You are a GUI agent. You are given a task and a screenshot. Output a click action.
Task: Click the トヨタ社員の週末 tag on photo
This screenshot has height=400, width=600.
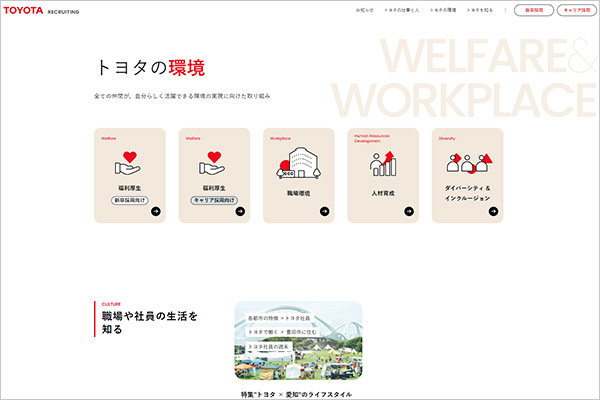(x=269, y=346)
